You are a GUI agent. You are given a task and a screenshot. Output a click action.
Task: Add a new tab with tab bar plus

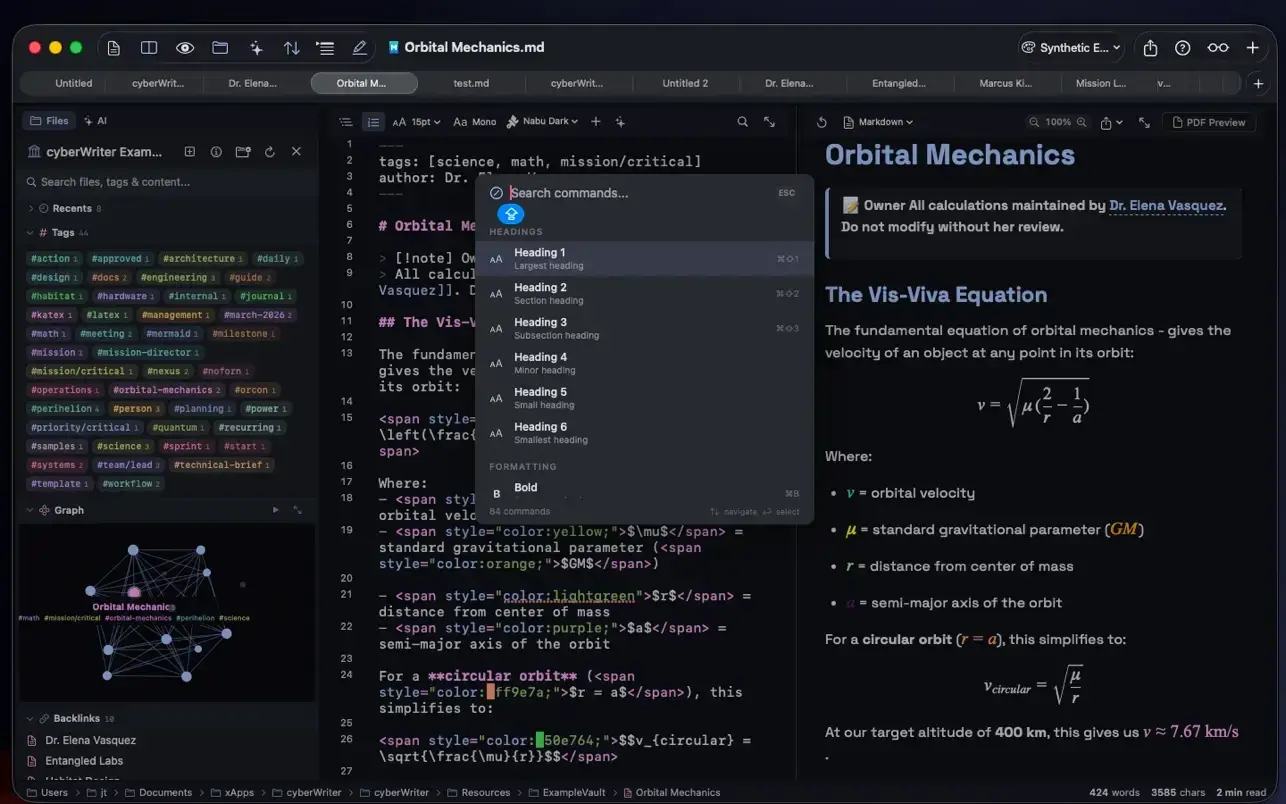[1257, 84]
